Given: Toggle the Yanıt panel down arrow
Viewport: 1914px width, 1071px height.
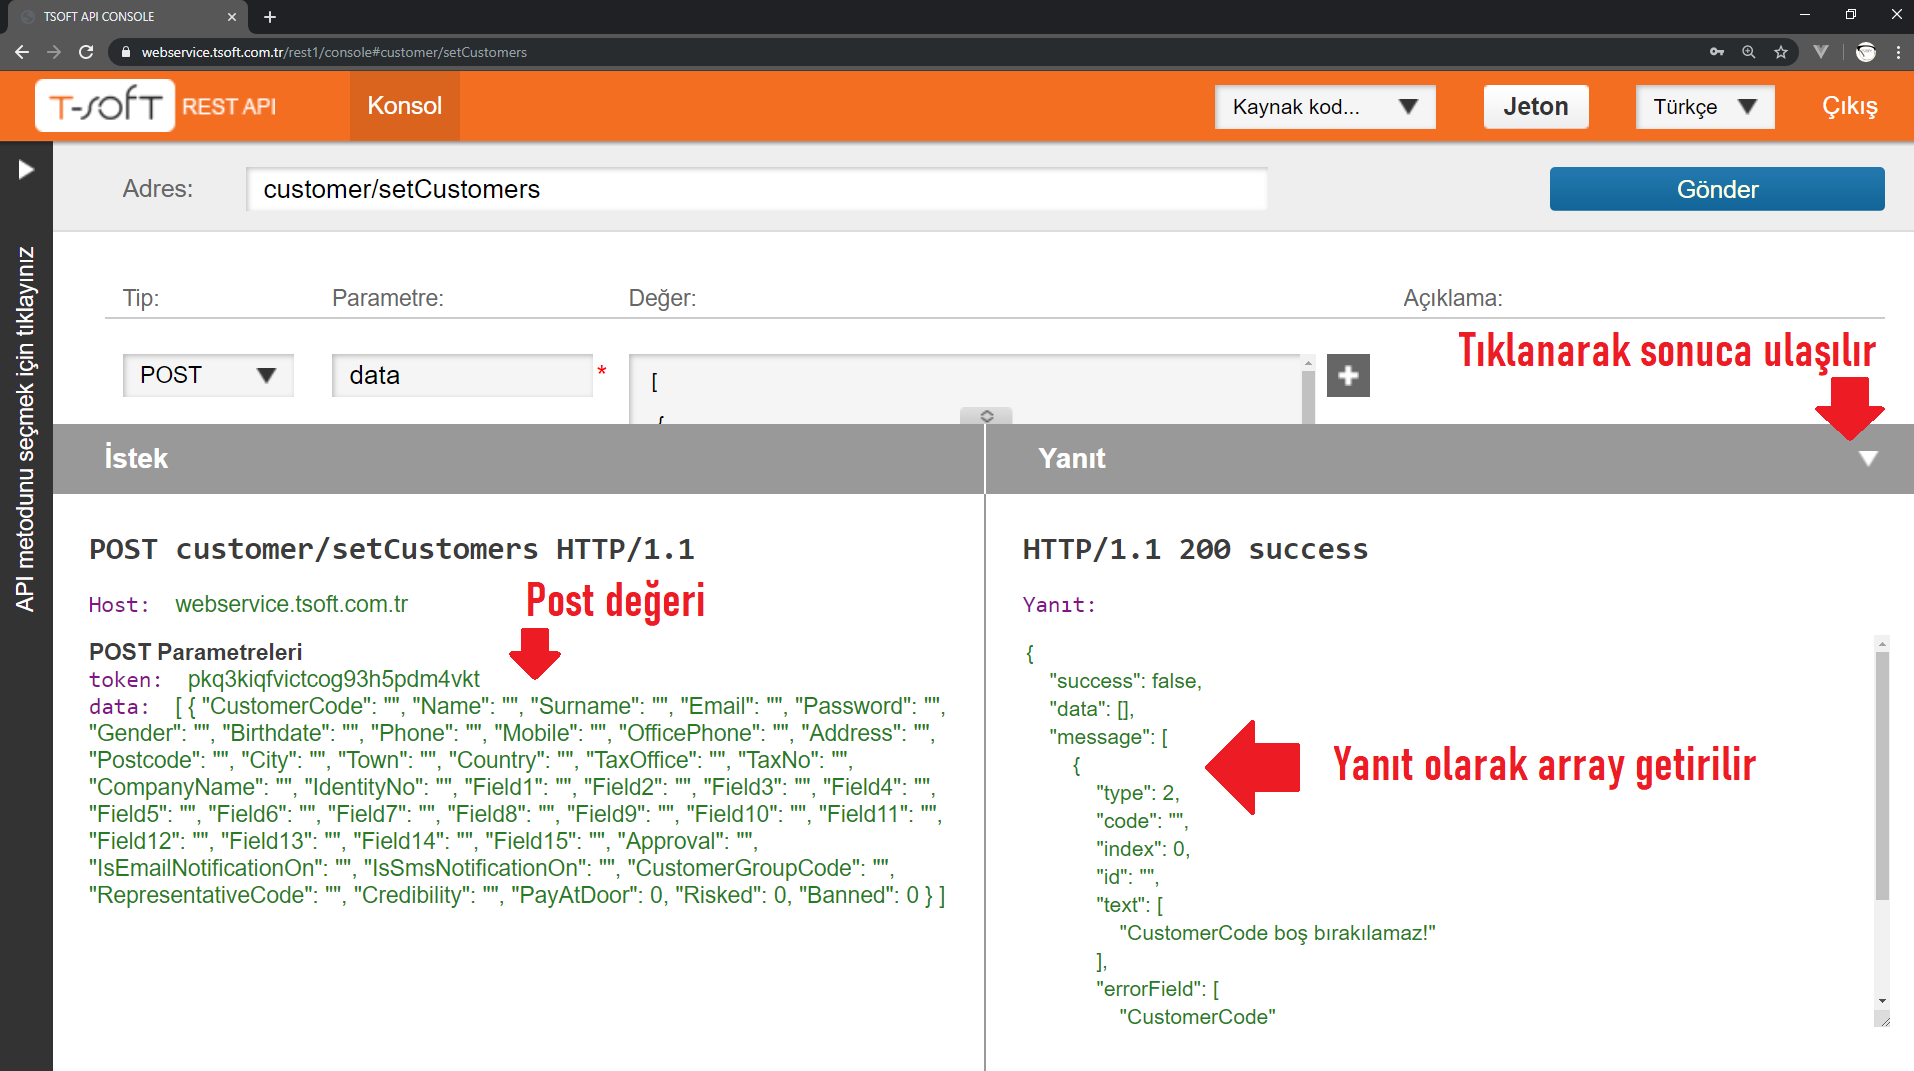Looking at the screenshot, I should [x=1868, y=458].
